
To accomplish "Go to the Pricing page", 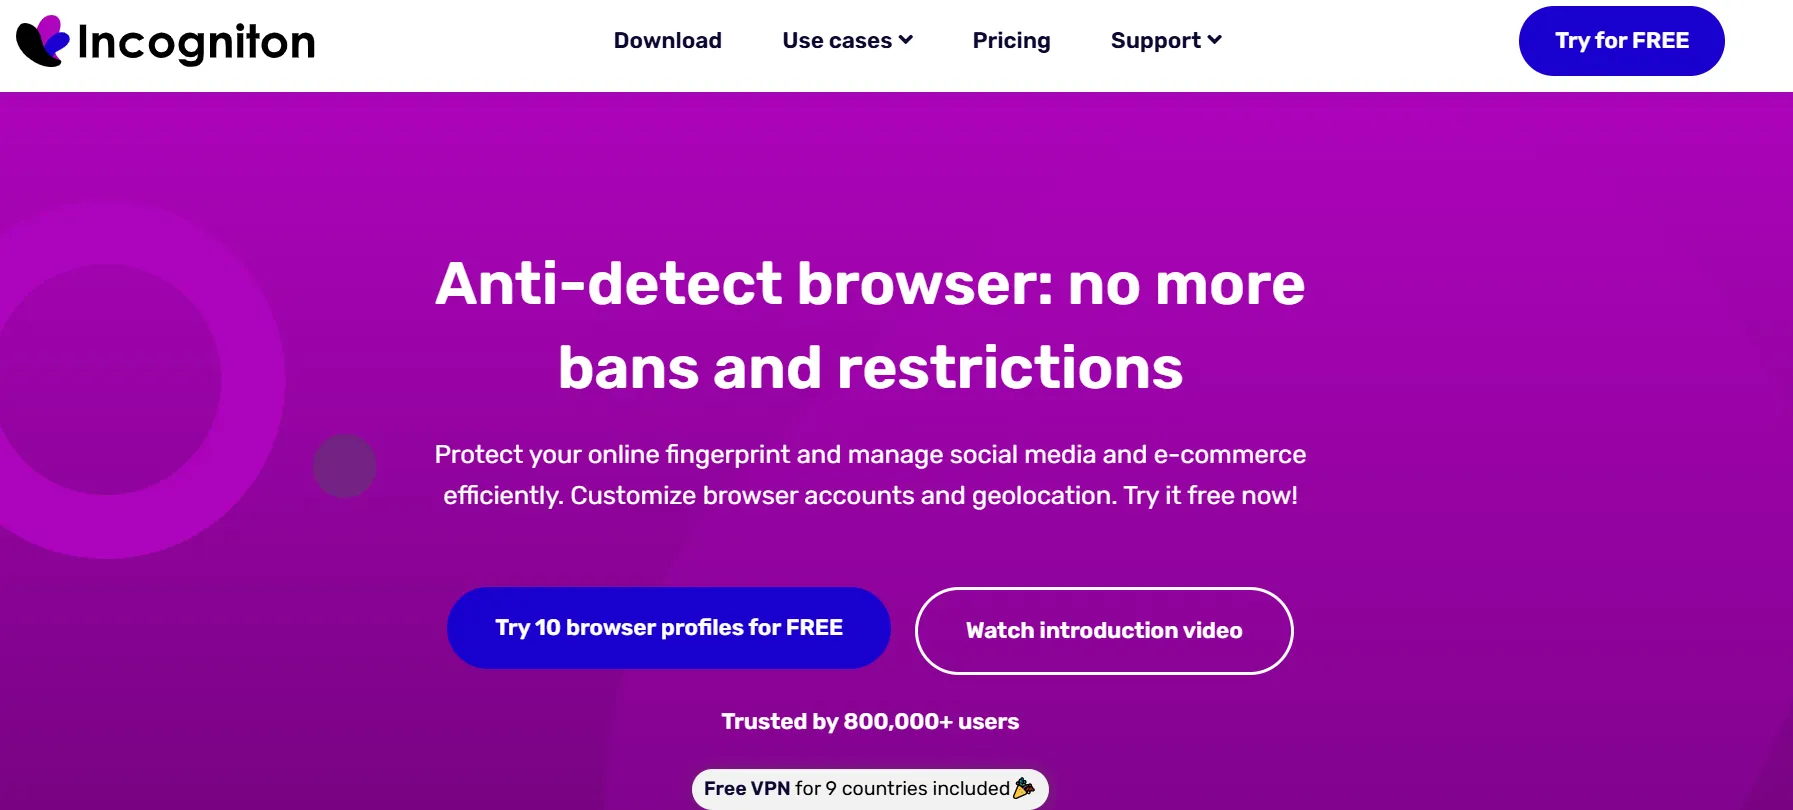I will (1011, 41).
